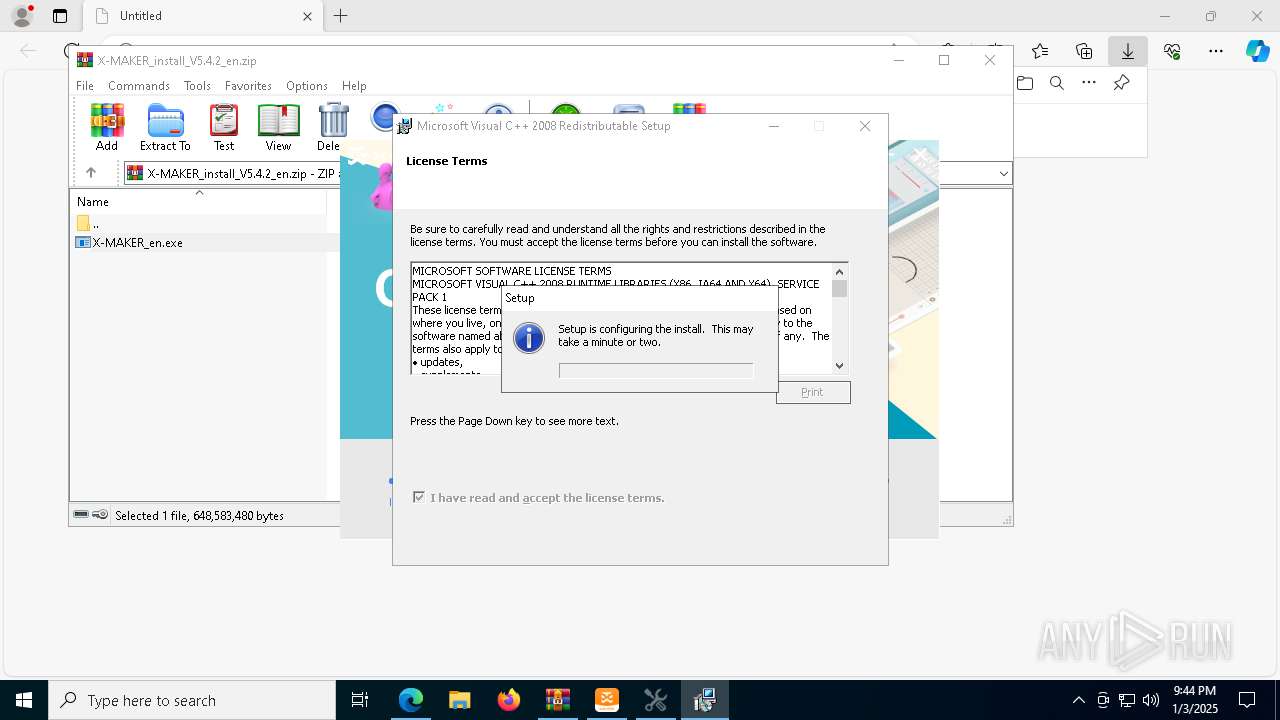Click the key icon in WinRAR status bar
The width and height of the screenshot is (1280, 720).
click(x=100, y=515)
